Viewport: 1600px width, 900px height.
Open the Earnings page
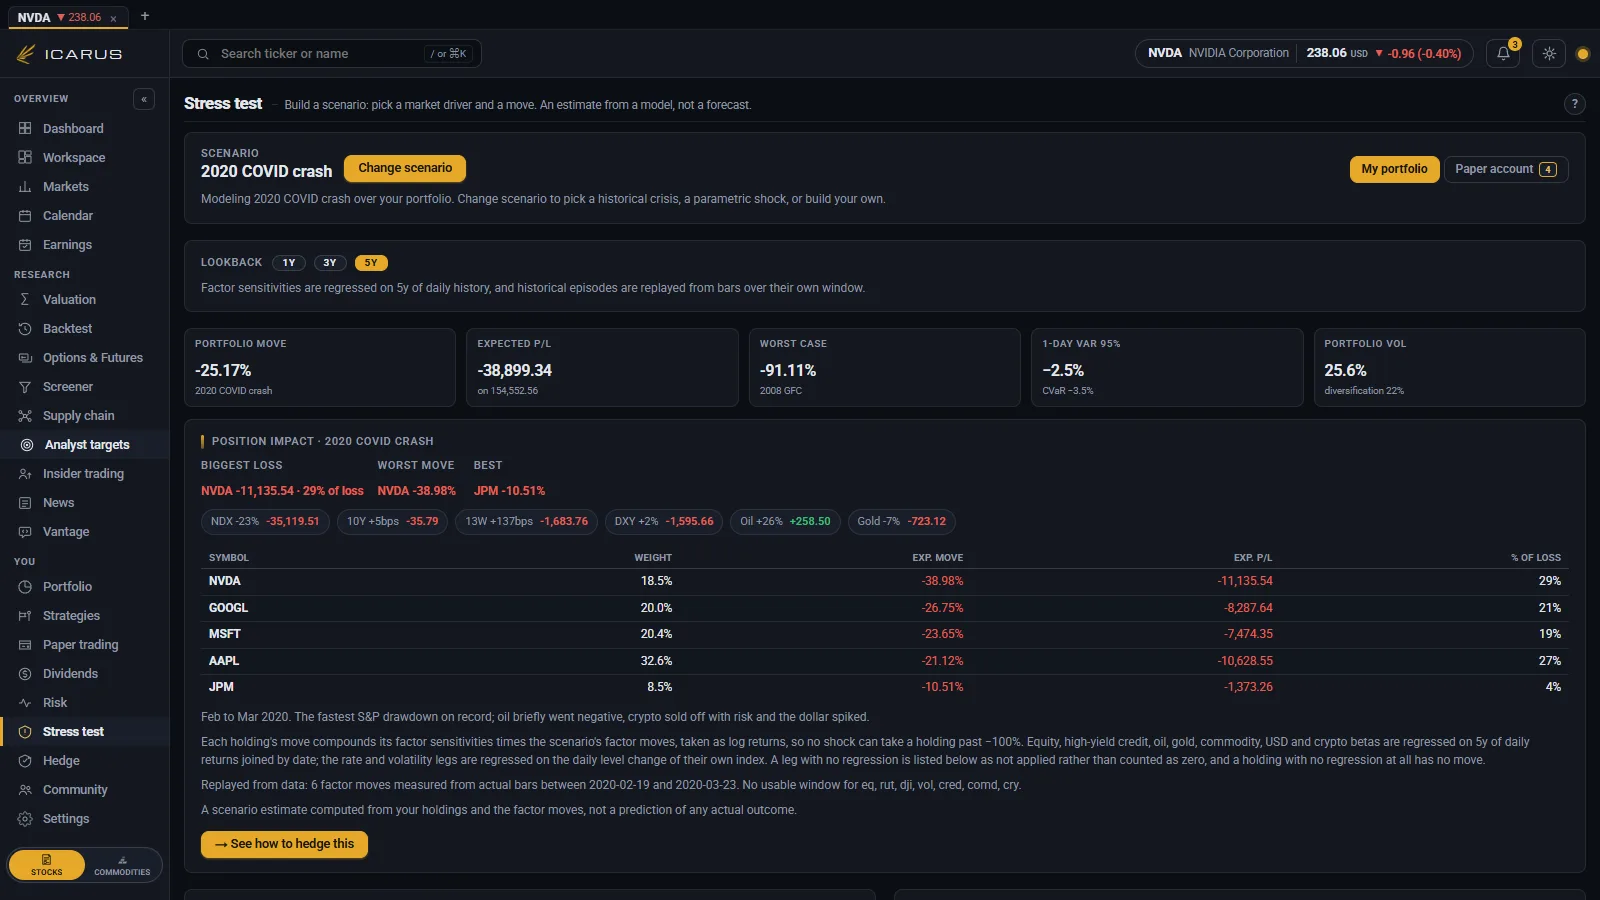(x=84, y=244)
